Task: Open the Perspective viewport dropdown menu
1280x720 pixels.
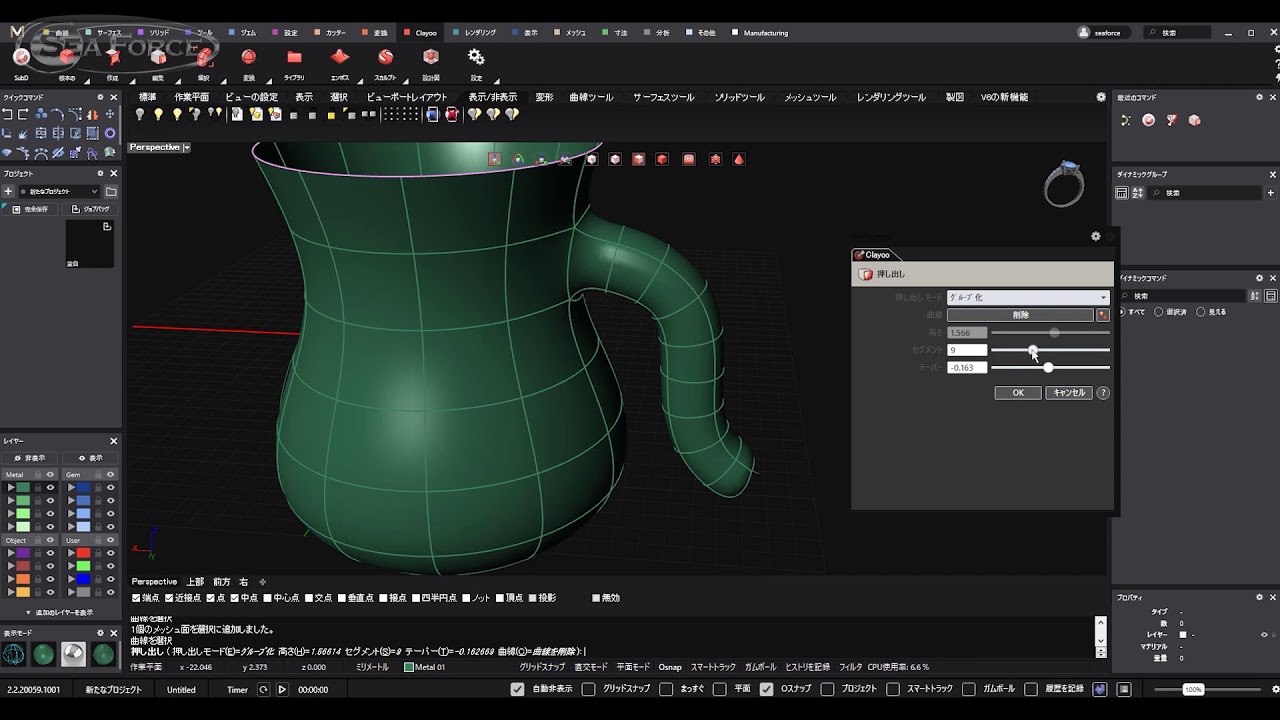Action: tap(186, 147)
